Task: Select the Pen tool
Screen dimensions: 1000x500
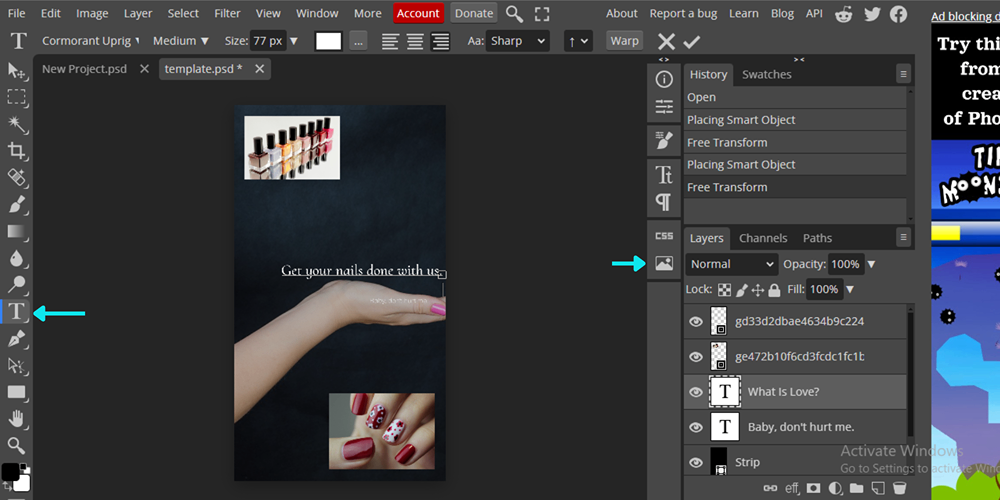Action: click(x=16, y=339)
